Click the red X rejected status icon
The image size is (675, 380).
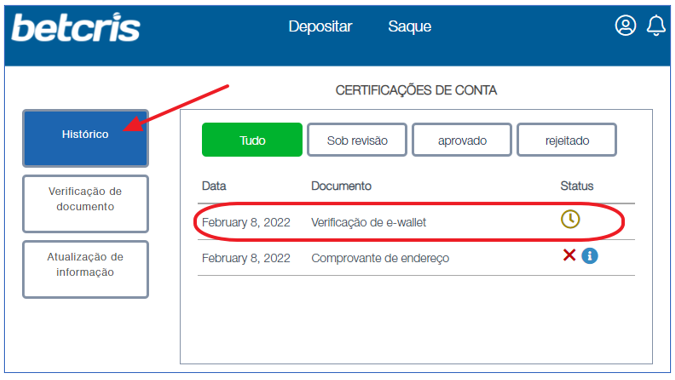tap(569, 255)
